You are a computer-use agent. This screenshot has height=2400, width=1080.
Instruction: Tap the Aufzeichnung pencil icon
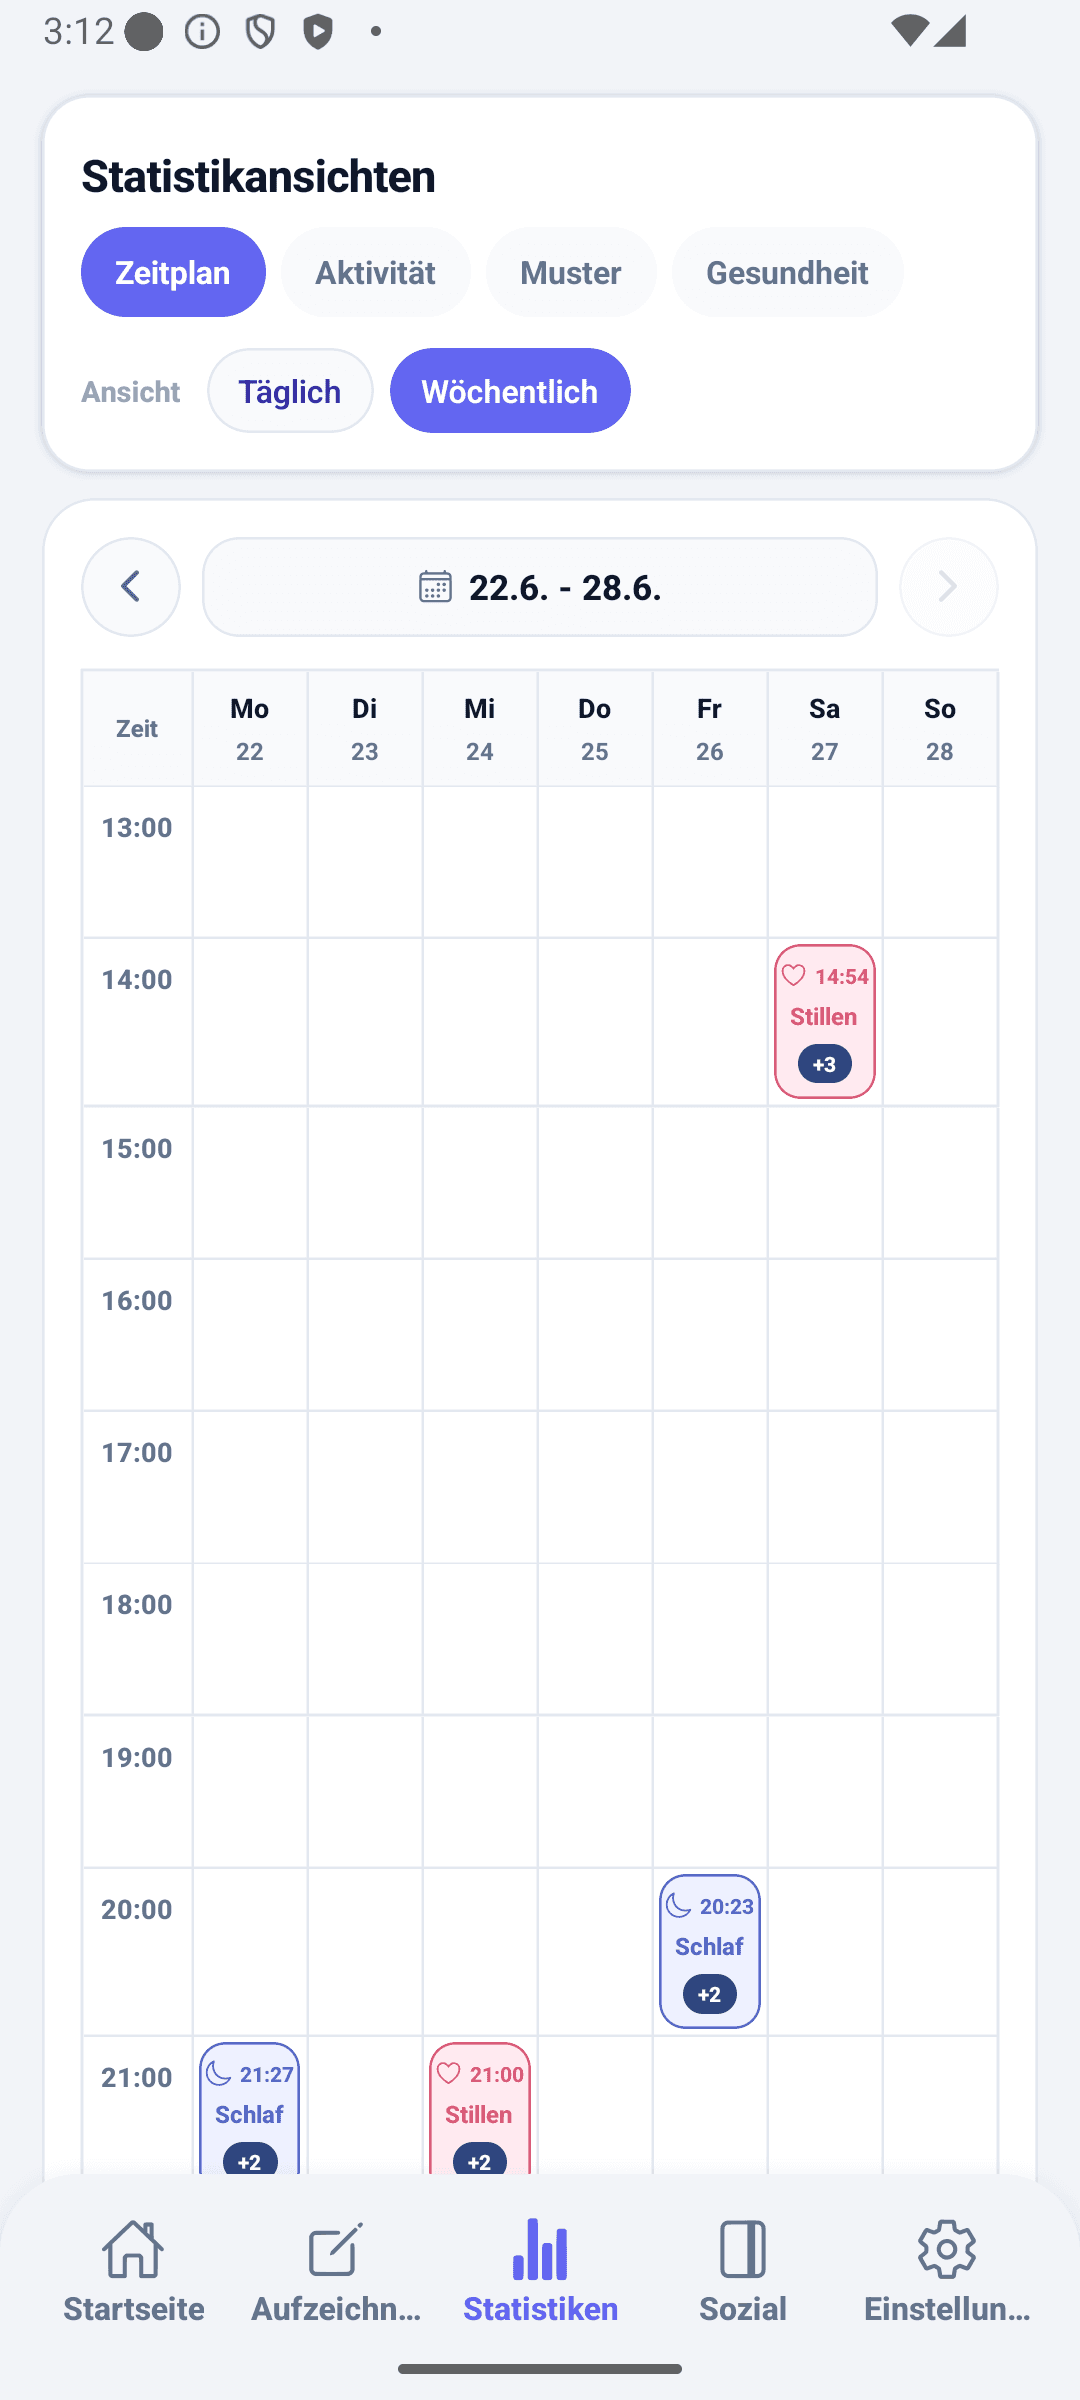pos(335,2250)
